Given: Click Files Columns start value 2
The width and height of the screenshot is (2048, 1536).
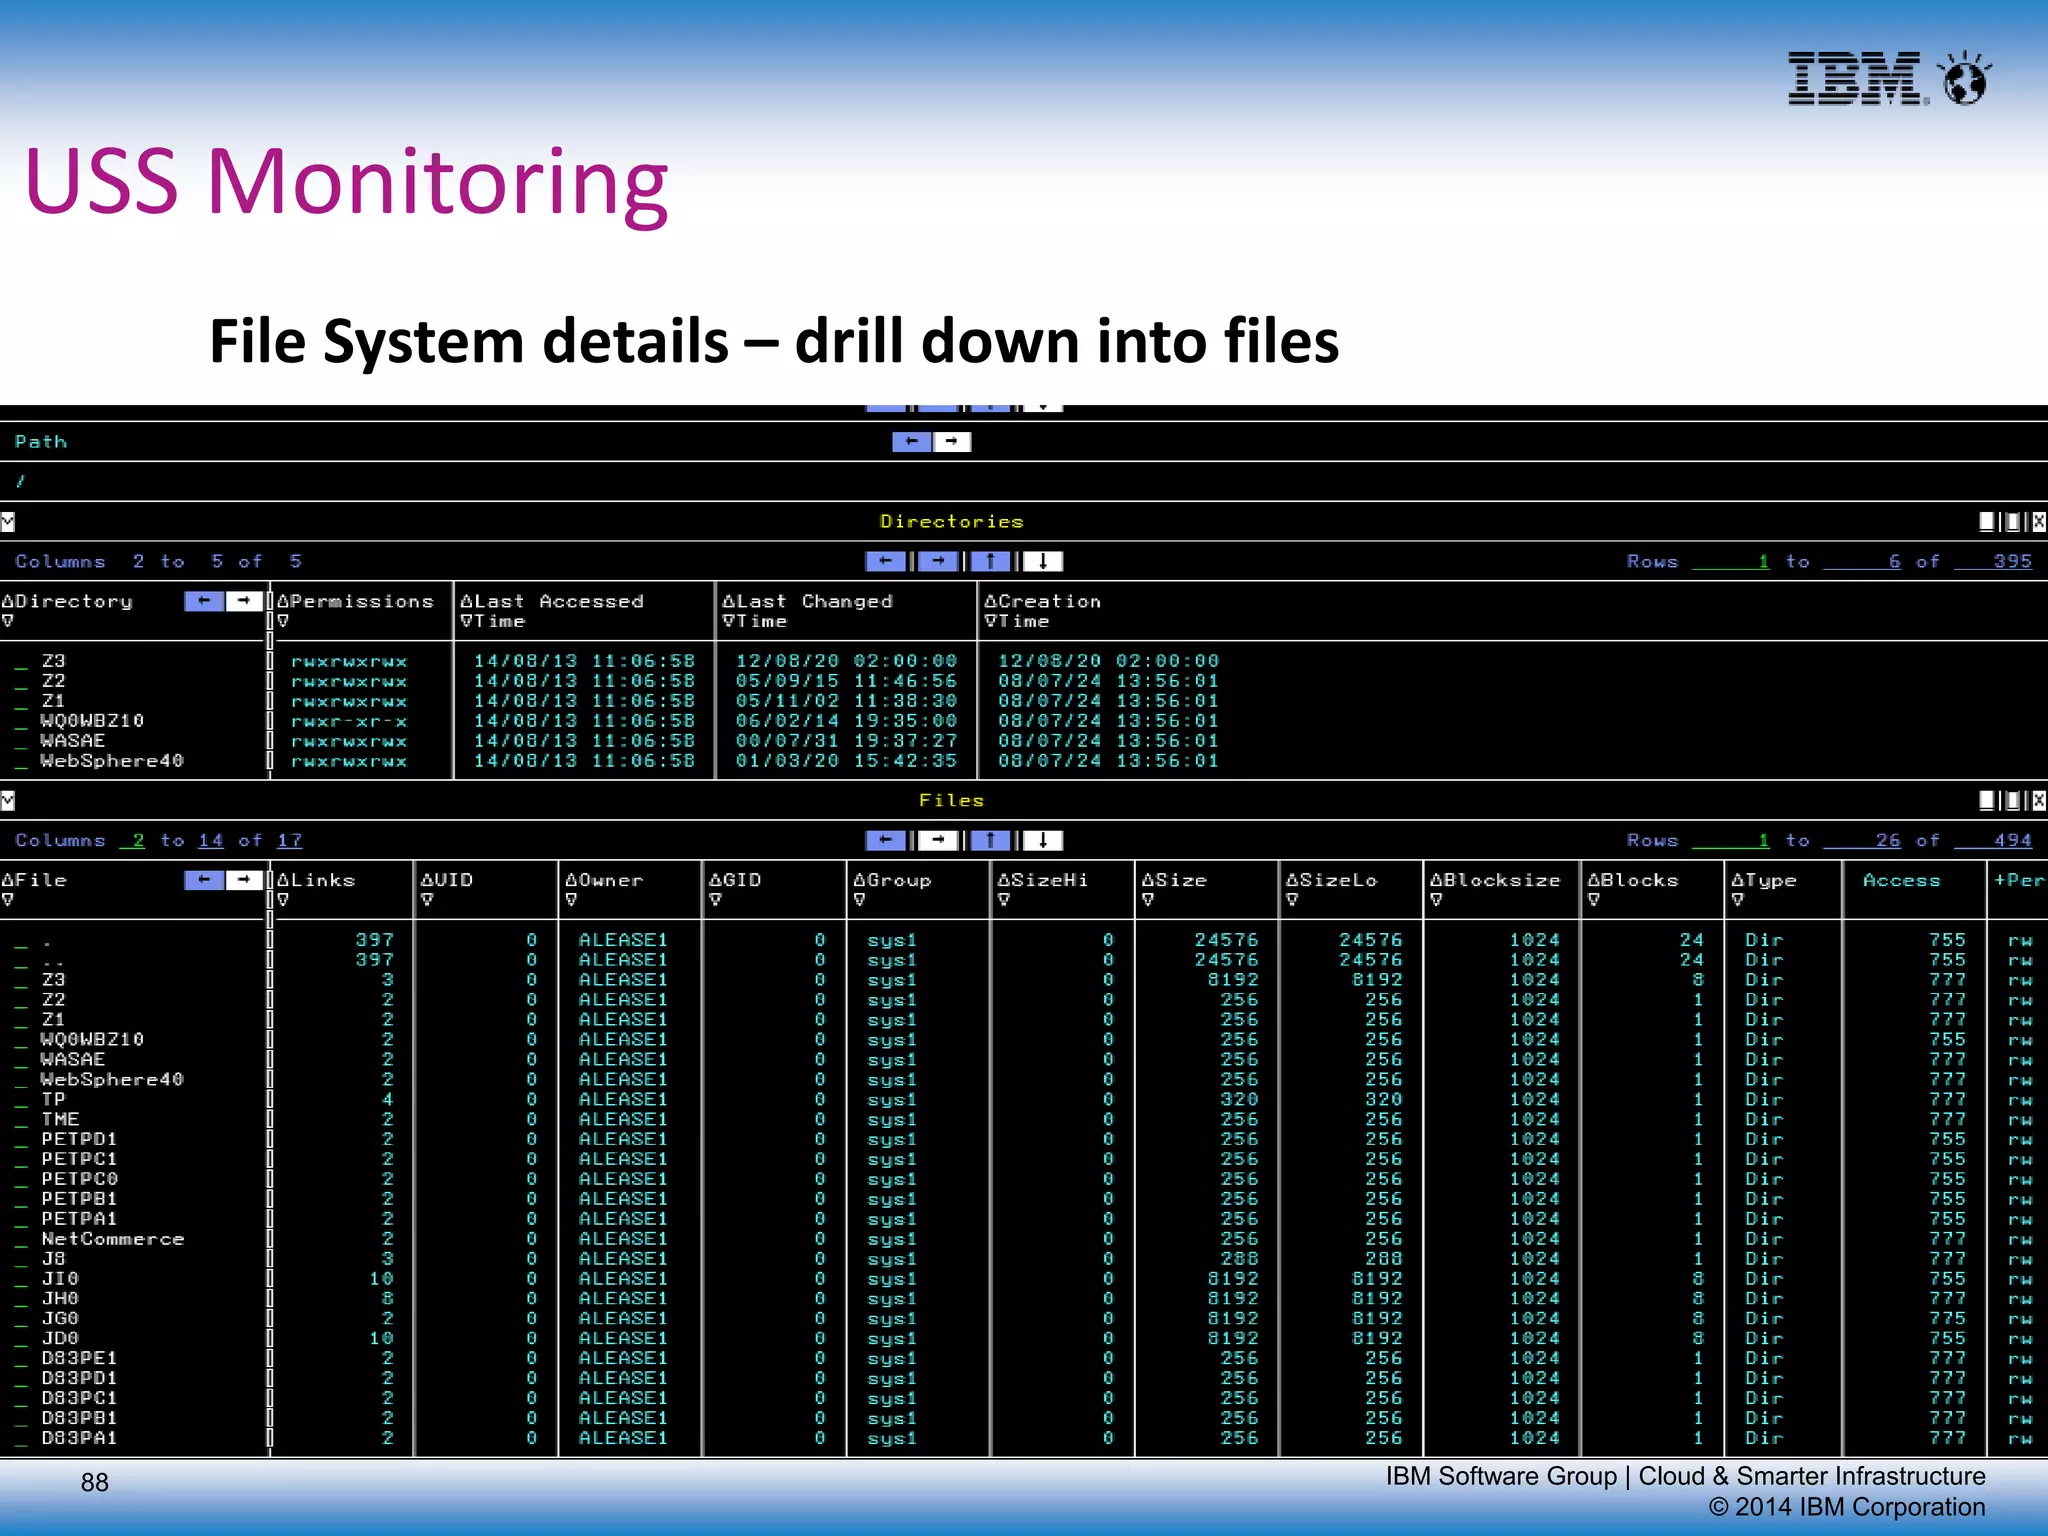Looking at the screenshot, I should [x=132, y=840].
